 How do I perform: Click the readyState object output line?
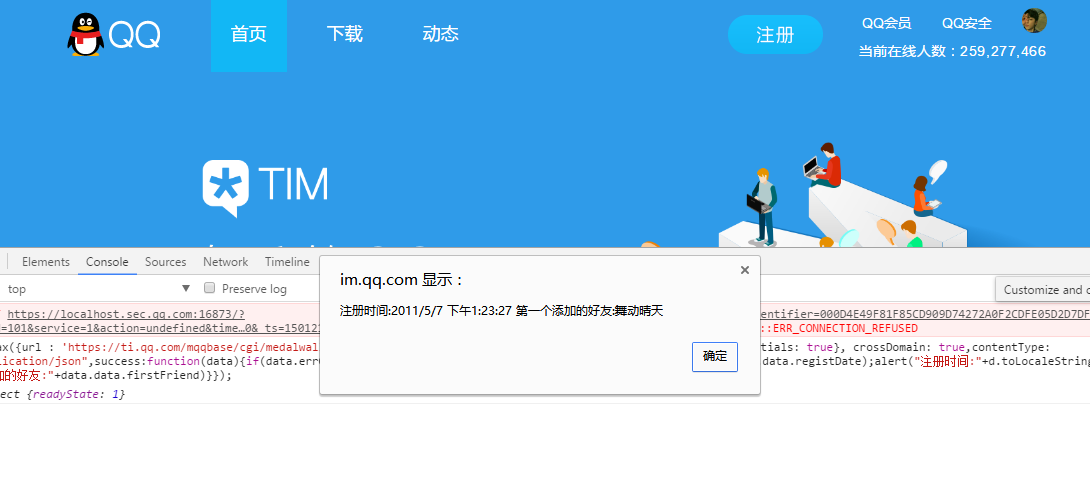tap(63, 394)
